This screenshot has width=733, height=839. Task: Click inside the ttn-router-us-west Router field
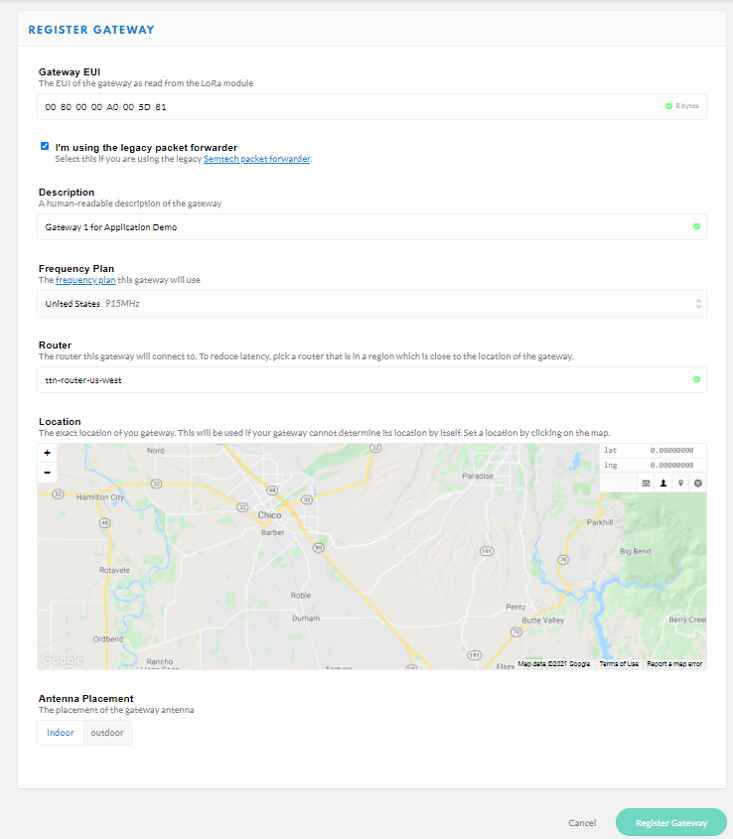point(300,379)
